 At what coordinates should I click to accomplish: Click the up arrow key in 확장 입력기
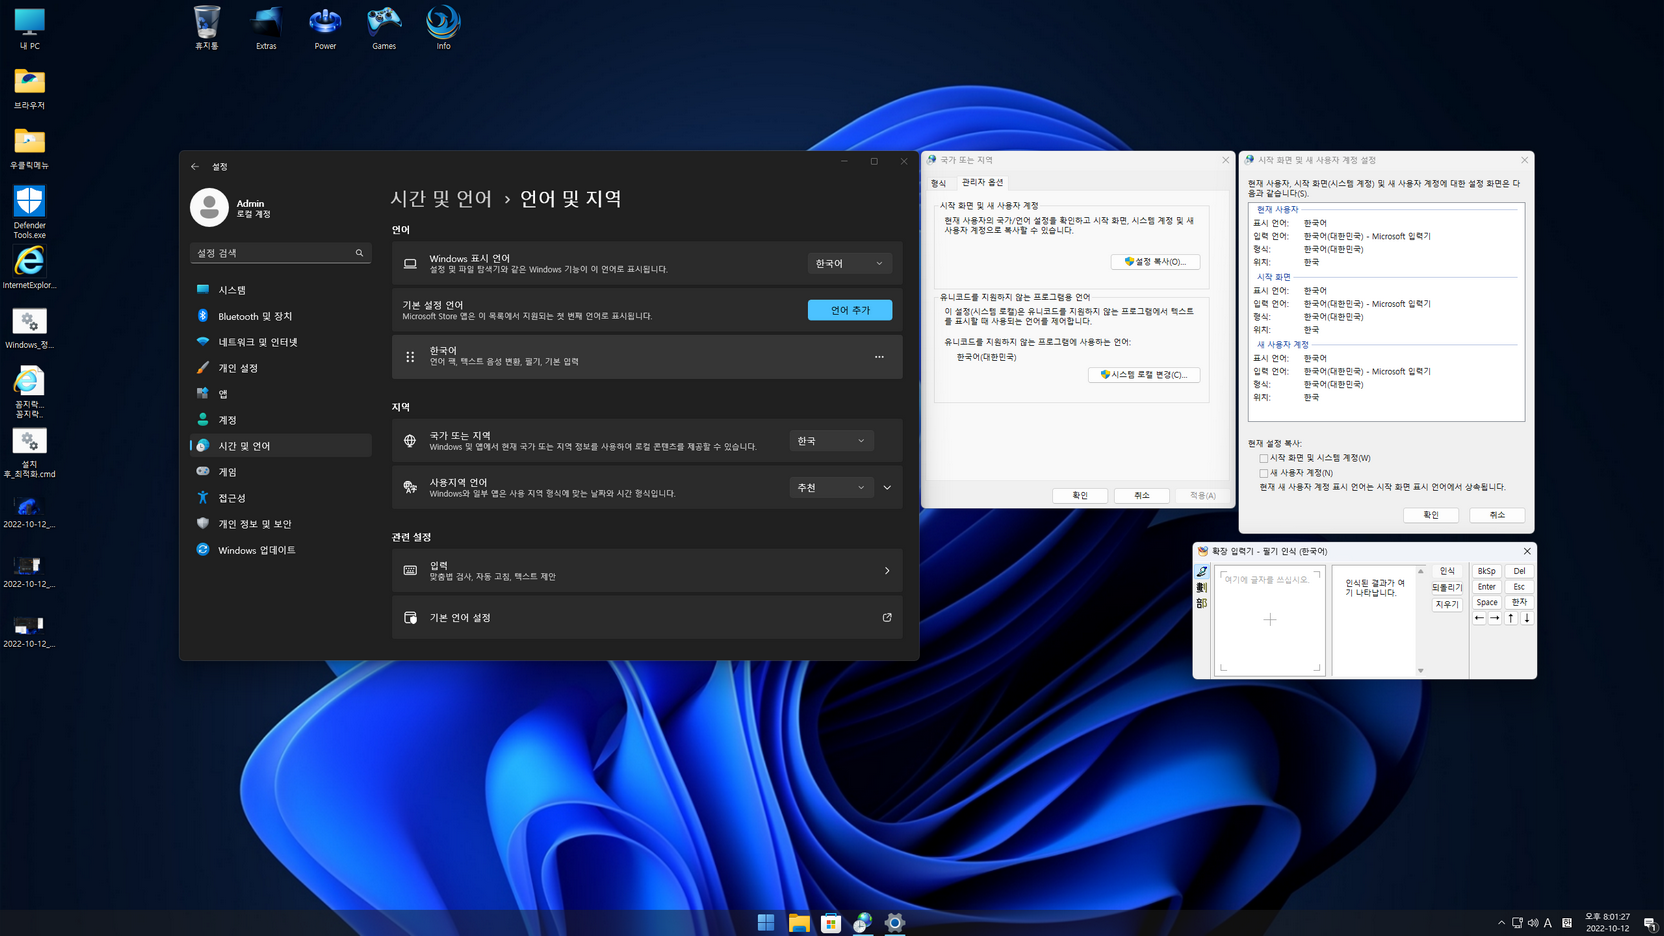[x=1511, y=618]
